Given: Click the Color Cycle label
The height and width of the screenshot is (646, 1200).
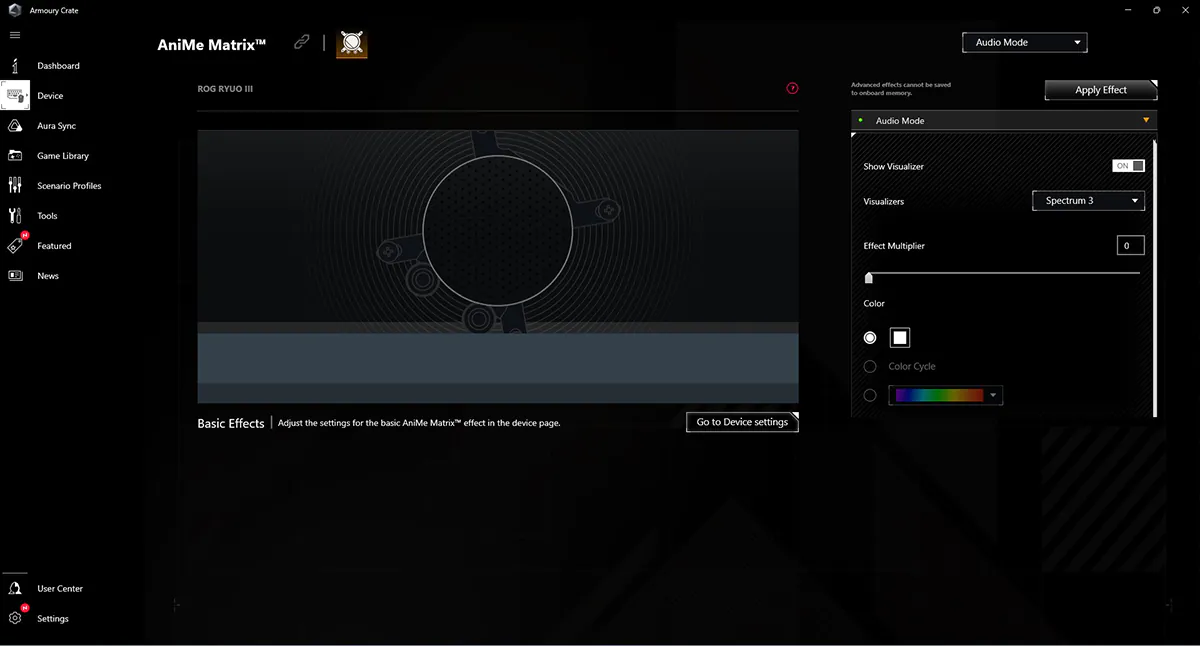Looking at the screenshot, I should [912, 367].
